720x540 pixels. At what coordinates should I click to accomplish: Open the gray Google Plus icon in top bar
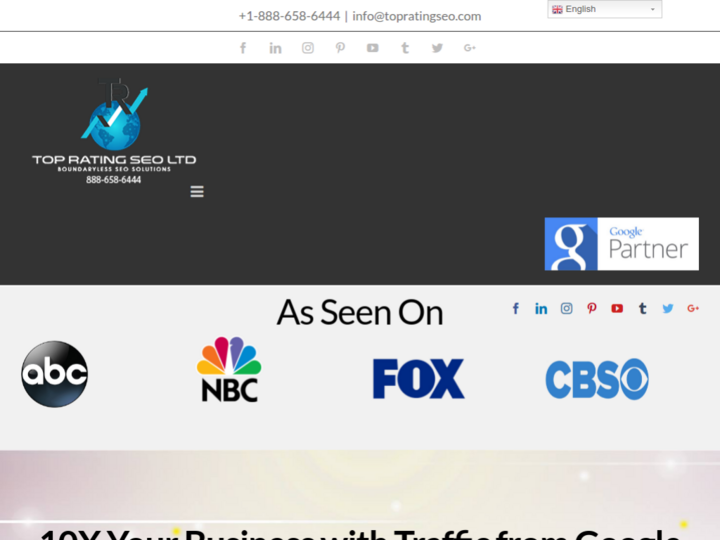(470, 48)
